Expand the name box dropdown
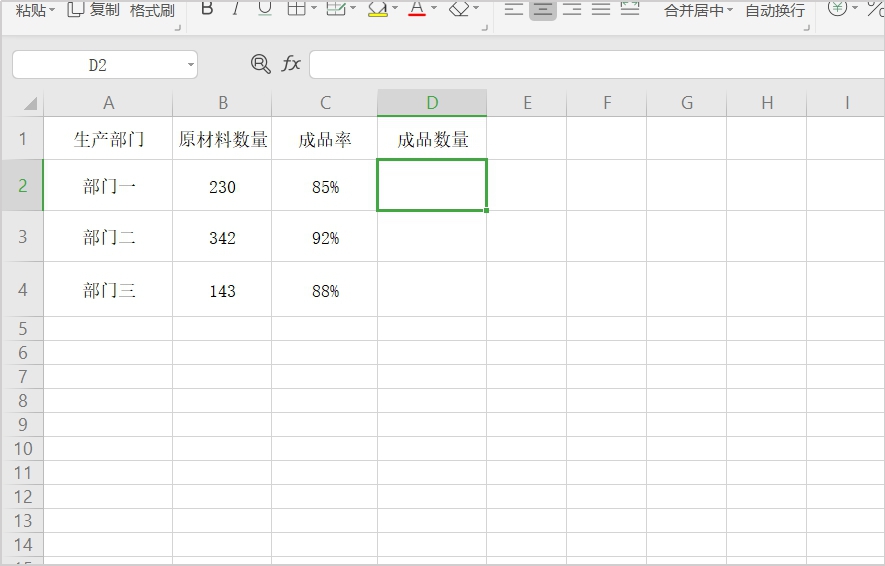 (190, 65)
